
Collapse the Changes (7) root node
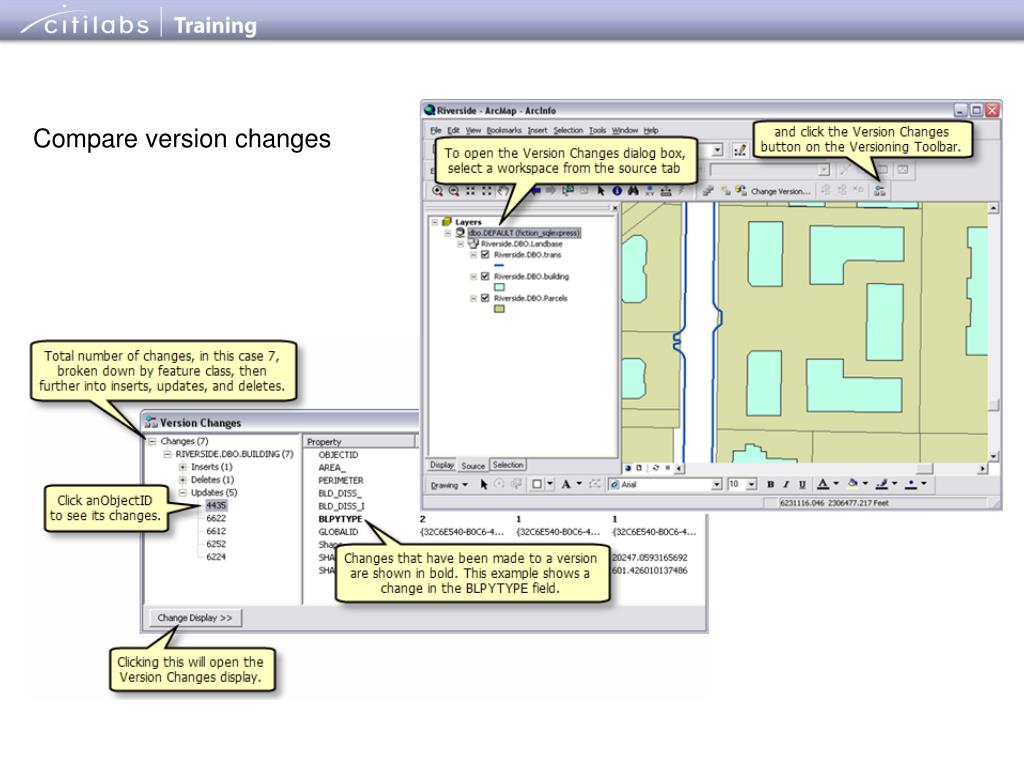(152, 441)
